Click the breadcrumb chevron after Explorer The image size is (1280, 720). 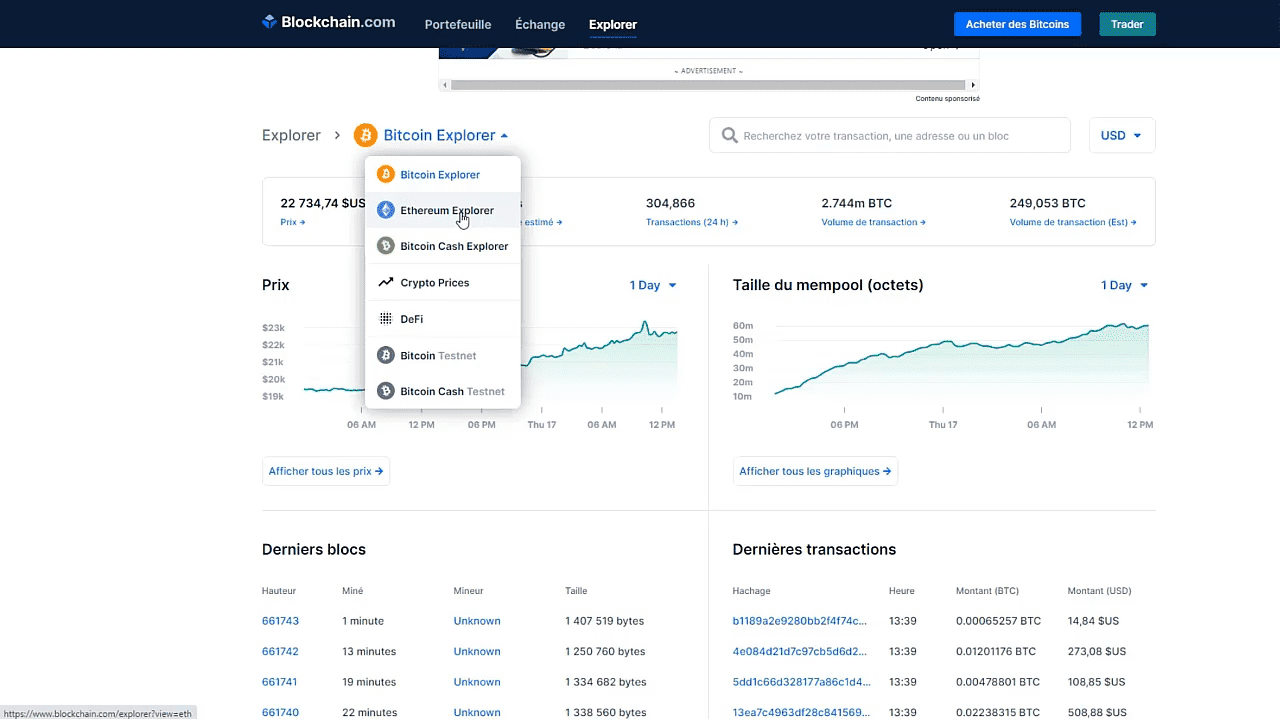[337, 135]
